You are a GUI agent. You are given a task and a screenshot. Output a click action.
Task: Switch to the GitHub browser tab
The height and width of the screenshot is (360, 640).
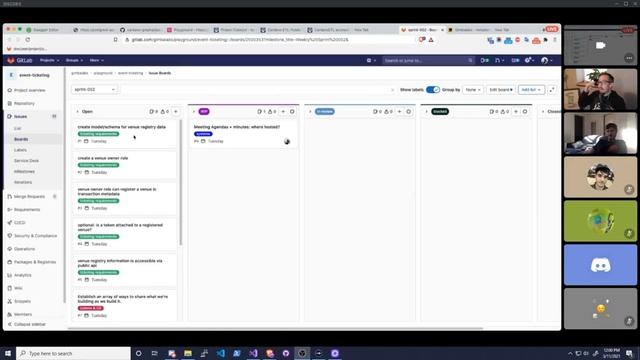point(141,30)
